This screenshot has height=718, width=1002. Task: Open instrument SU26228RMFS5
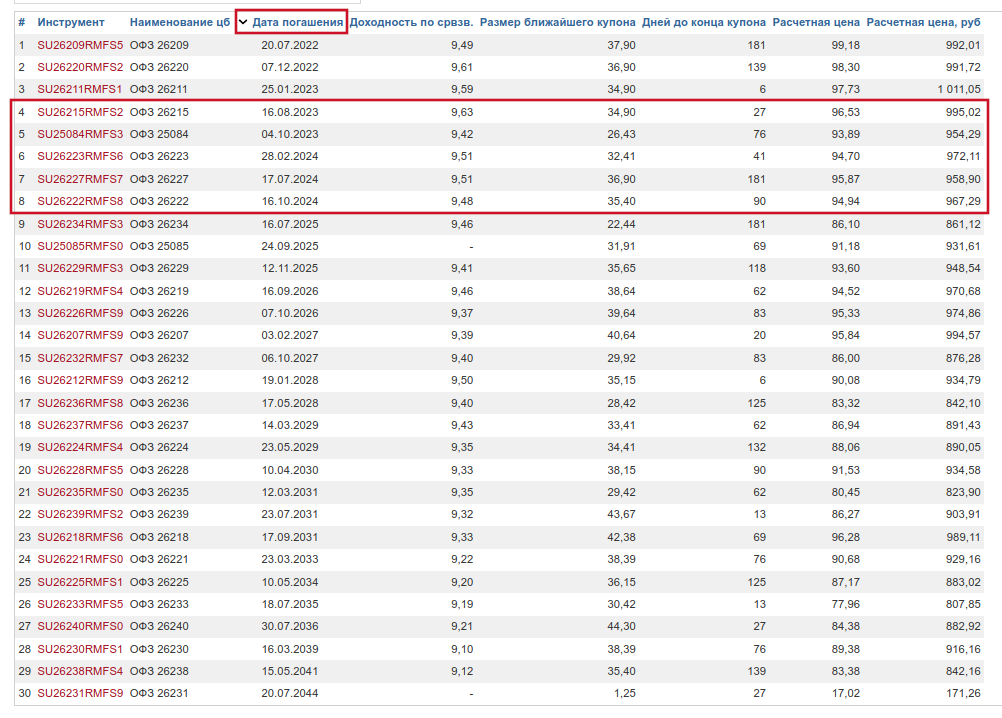[x=80, y=470]
